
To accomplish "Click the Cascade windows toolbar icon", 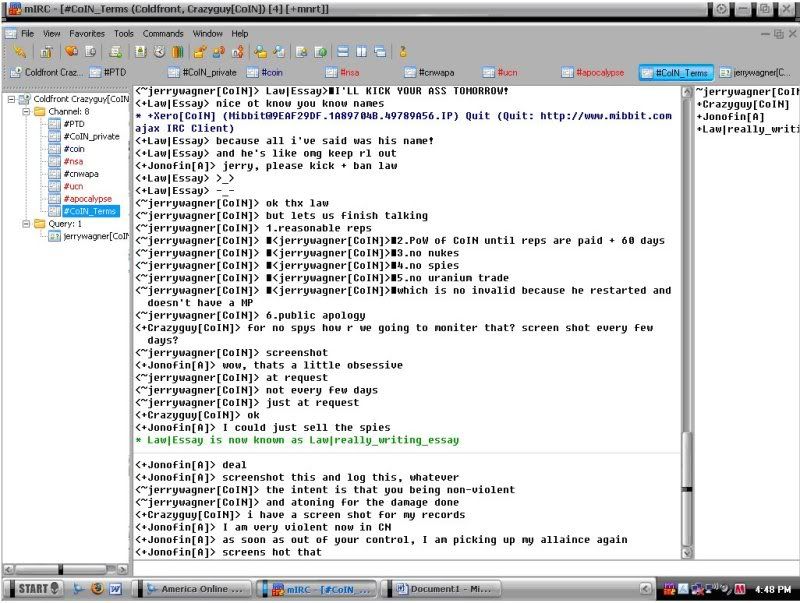I will [x=380, y=51].
